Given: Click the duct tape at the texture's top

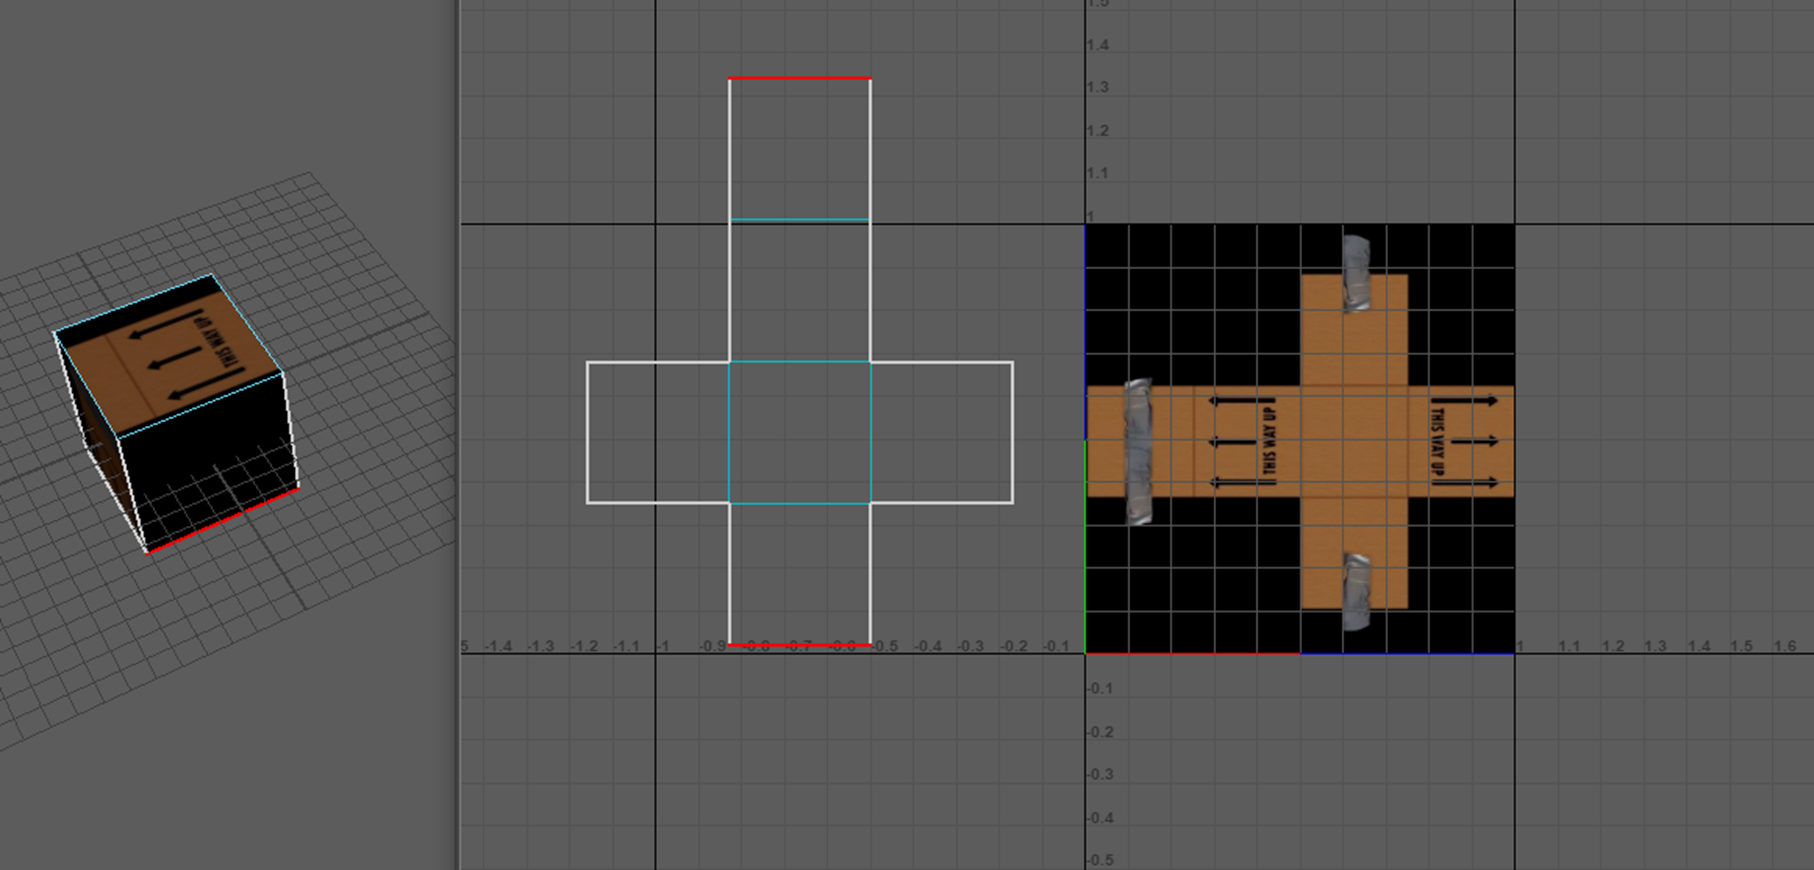Looking at the screenshot, I should click(1356, 273).
